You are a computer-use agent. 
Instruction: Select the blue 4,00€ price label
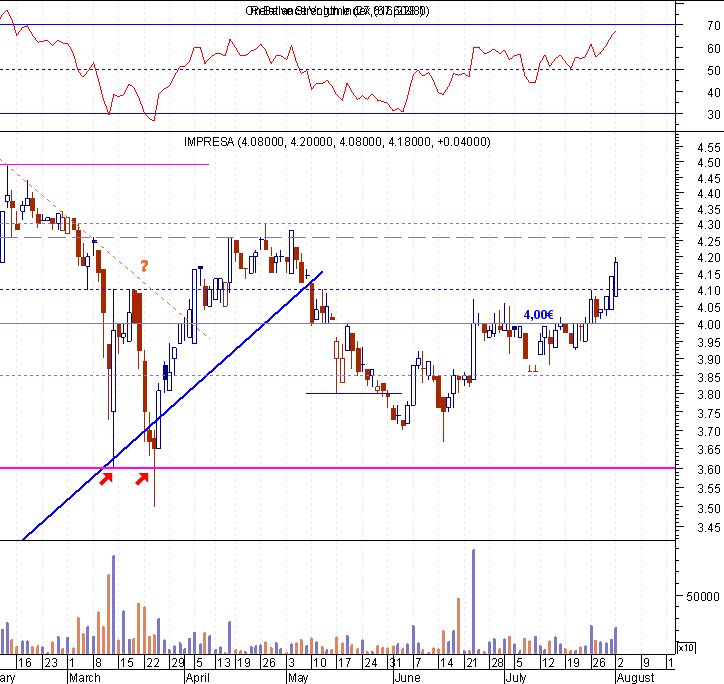[x=538, y=315]
